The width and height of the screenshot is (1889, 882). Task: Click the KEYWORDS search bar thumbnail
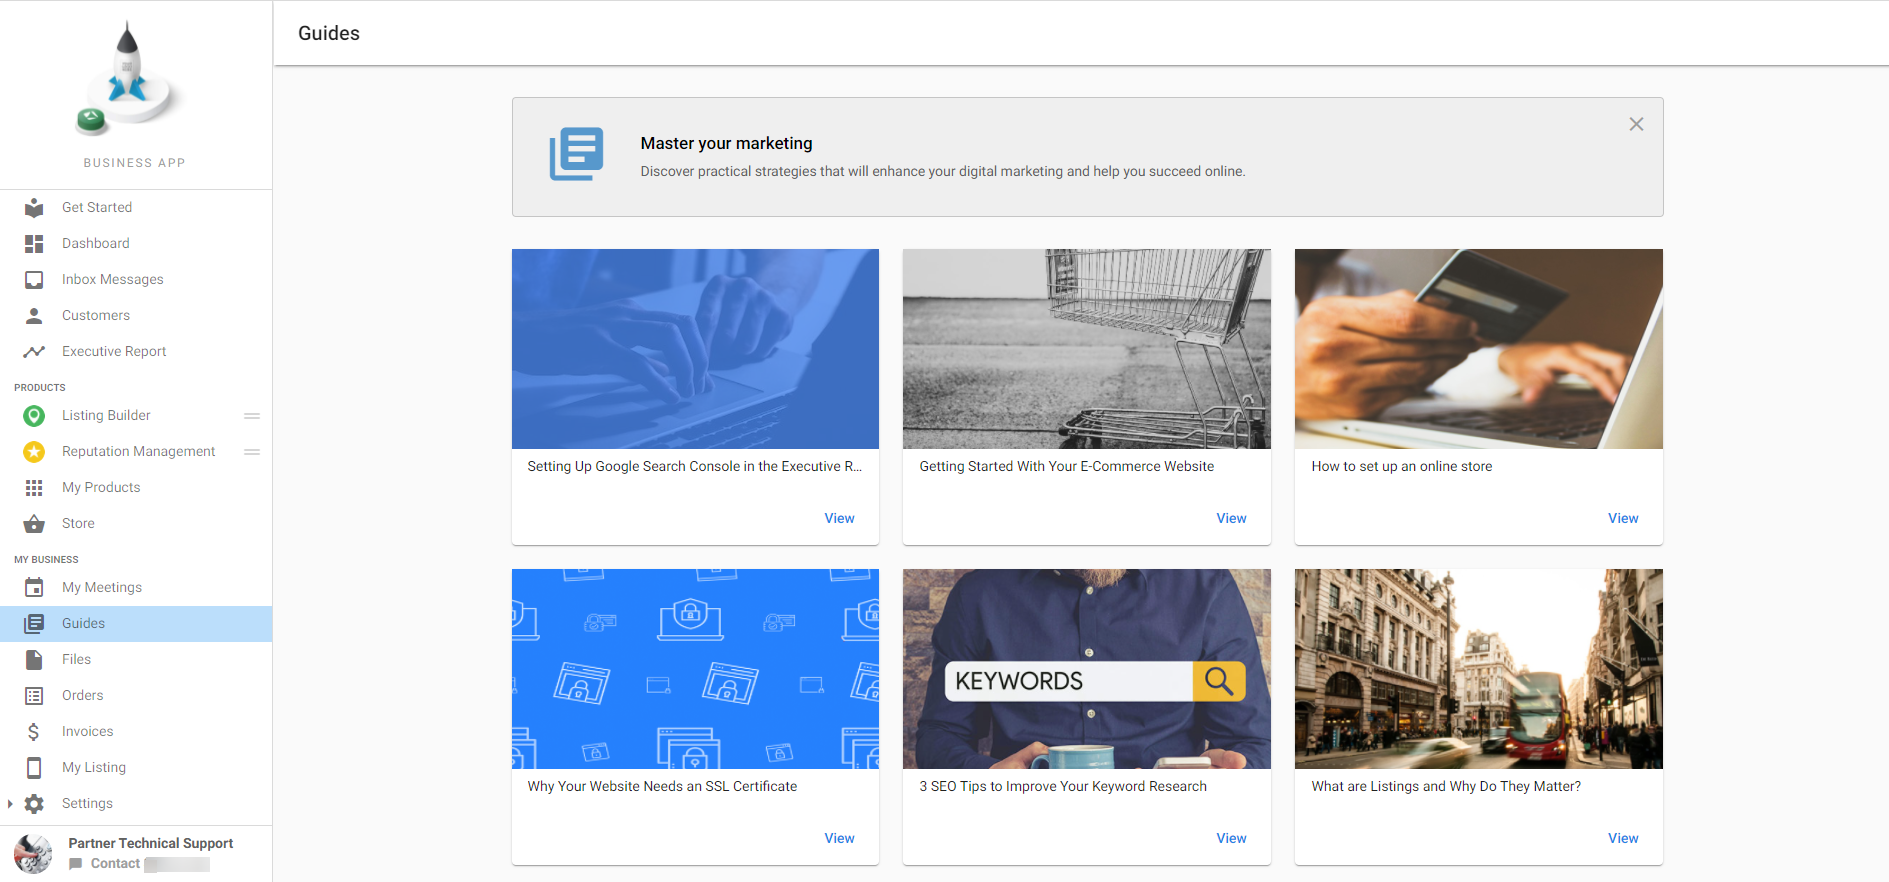coord(1087,669)
